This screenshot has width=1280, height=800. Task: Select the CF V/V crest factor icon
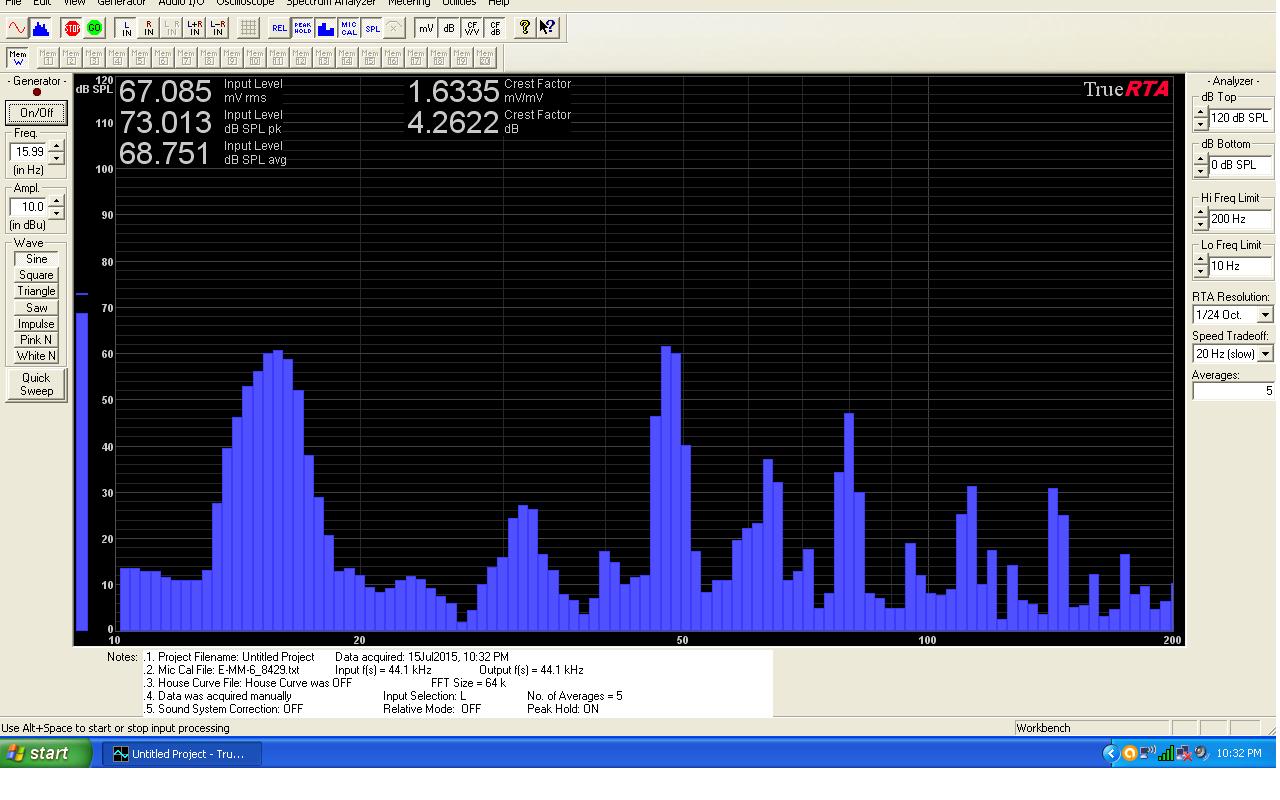tap(472, 28)
